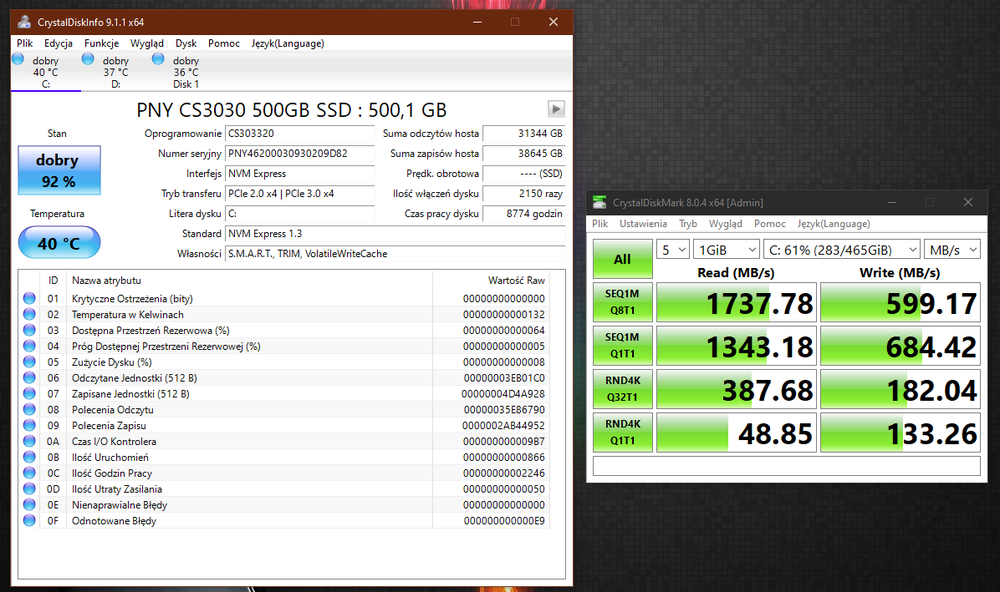Click status orb for attribute 06 Odczytane Jednostki
1000x592 pixels.
29,378
